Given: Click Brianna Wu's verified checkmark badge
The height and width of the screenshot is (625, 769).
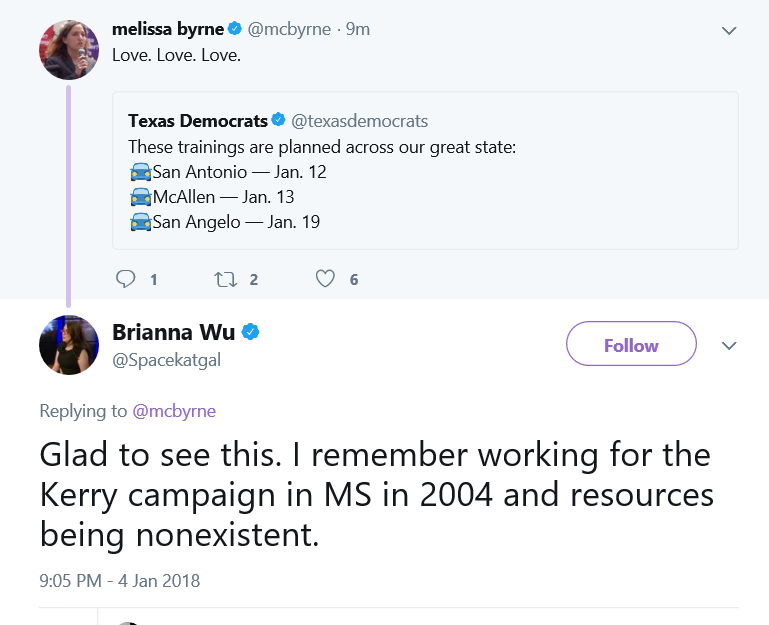Looking at the screenshot, I should pos(251,332).
